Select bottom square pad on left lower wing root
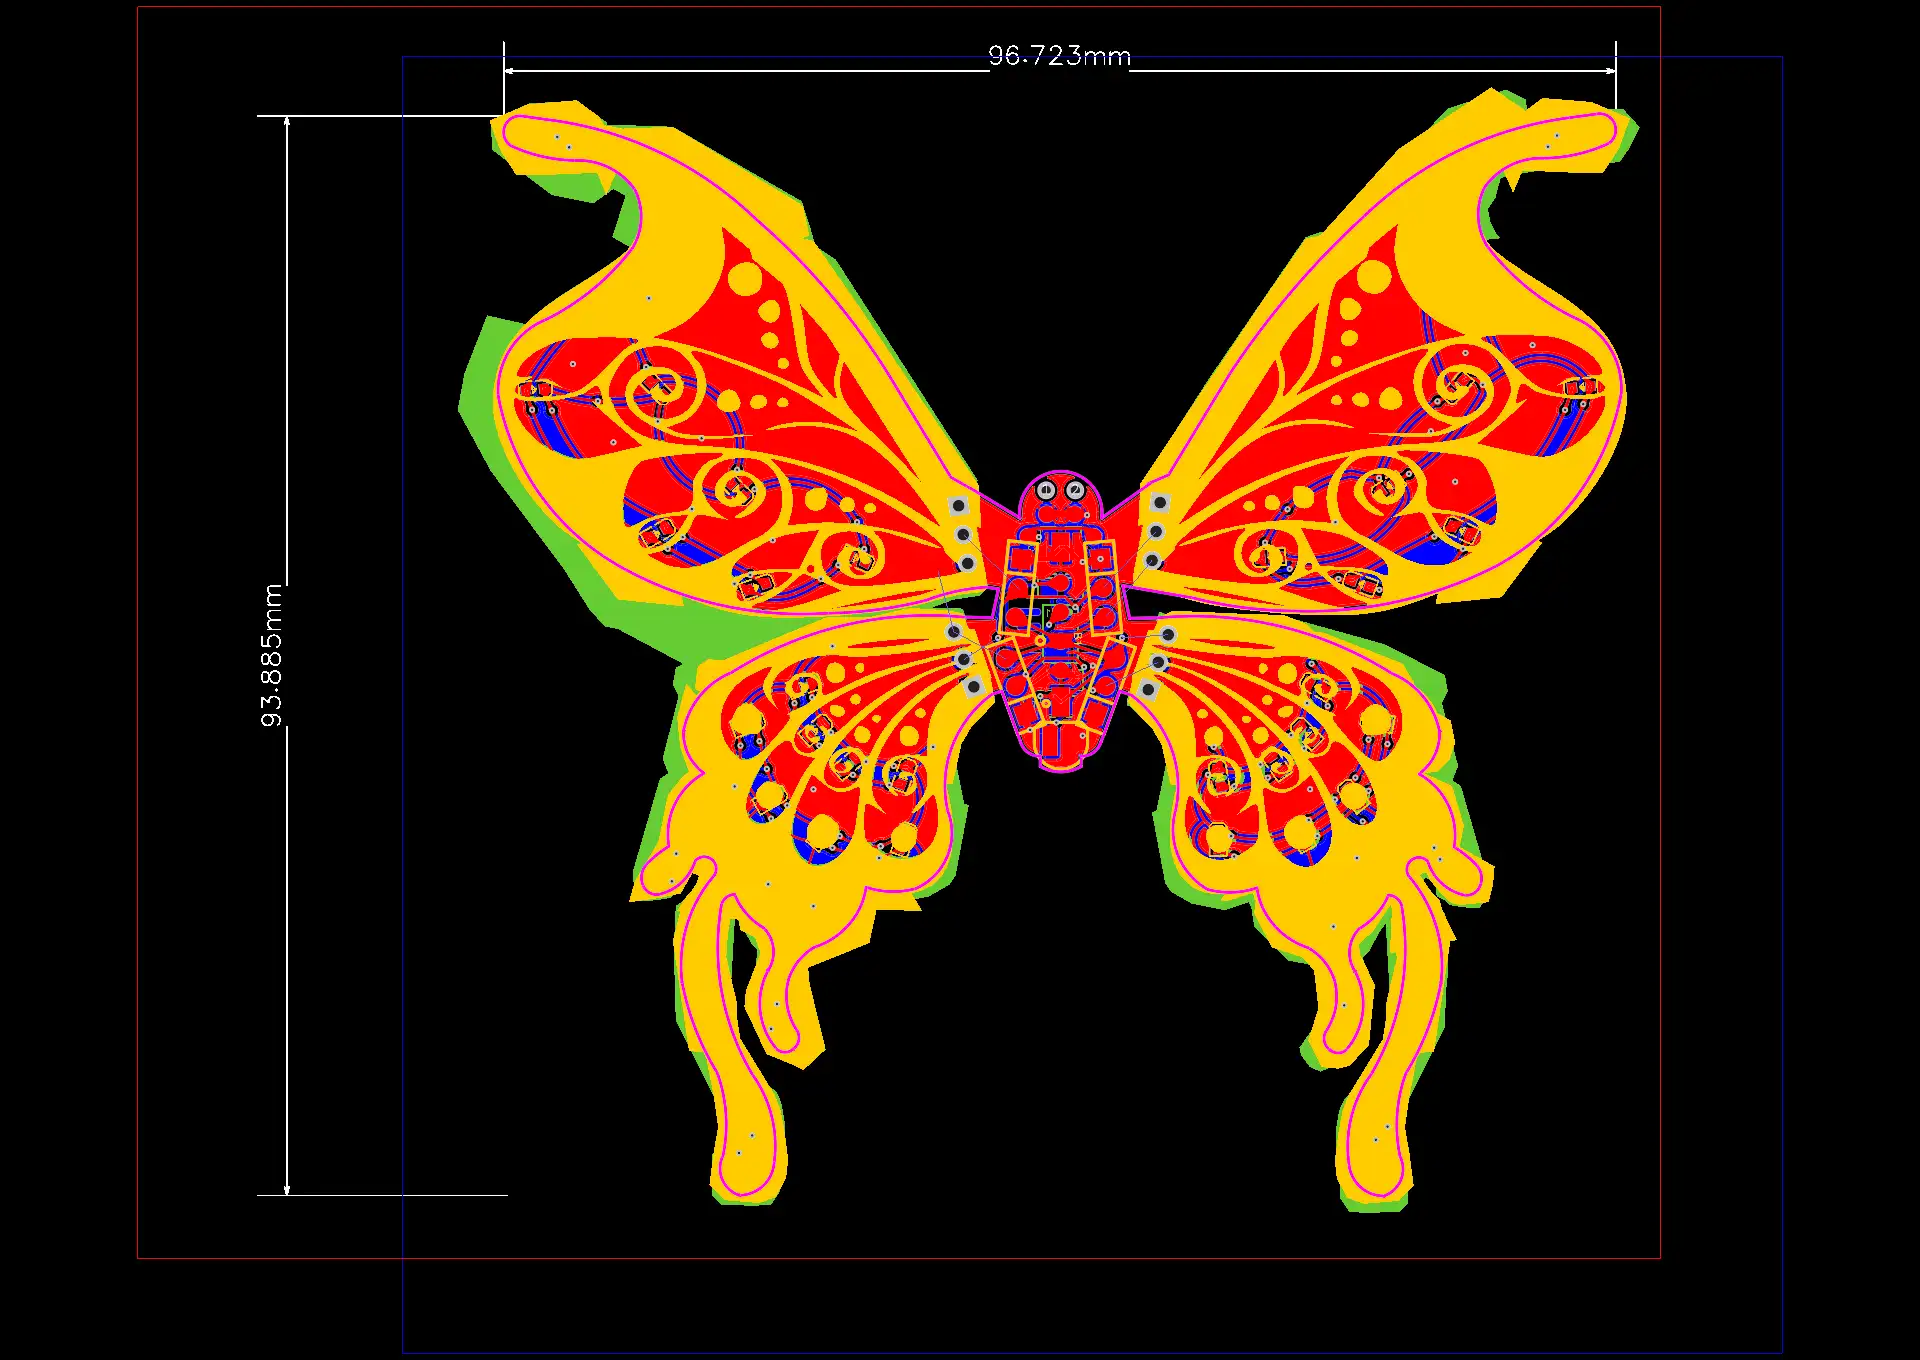1920x1360 pixels. click(973, 687)
